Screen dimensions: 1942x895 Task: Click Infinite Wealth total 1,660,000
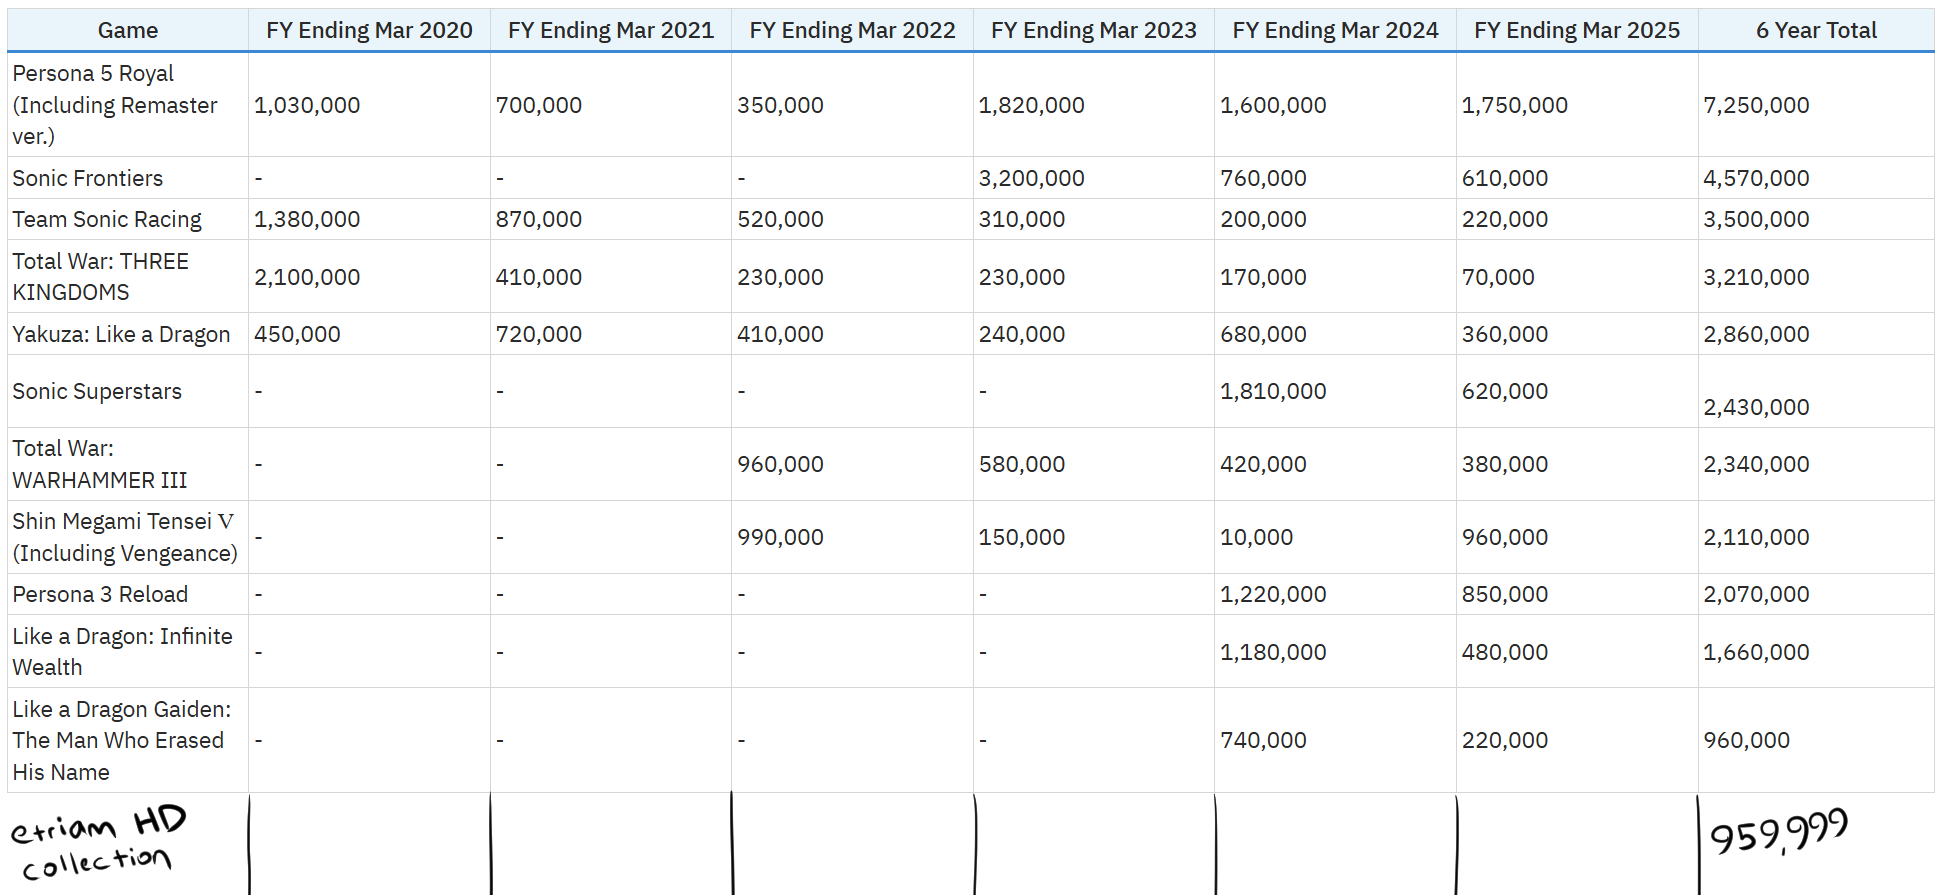(1756, 652)
